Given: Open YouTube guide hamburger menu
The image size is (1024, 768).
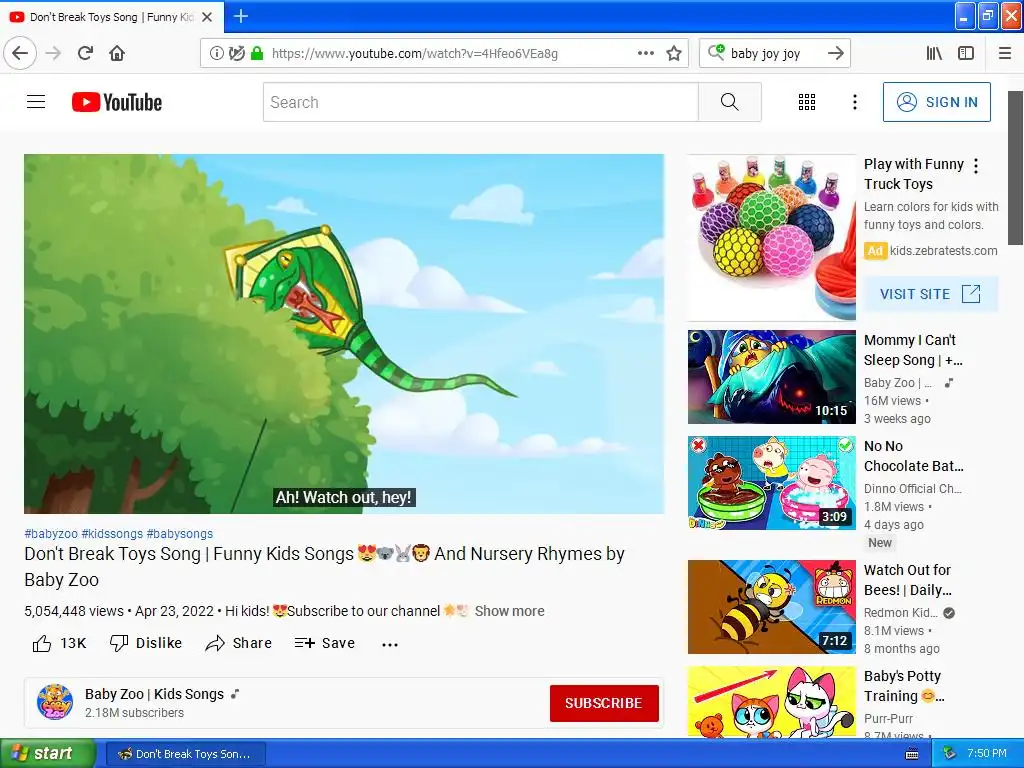Looking at the screenshot, I should [x=36, y=102].
